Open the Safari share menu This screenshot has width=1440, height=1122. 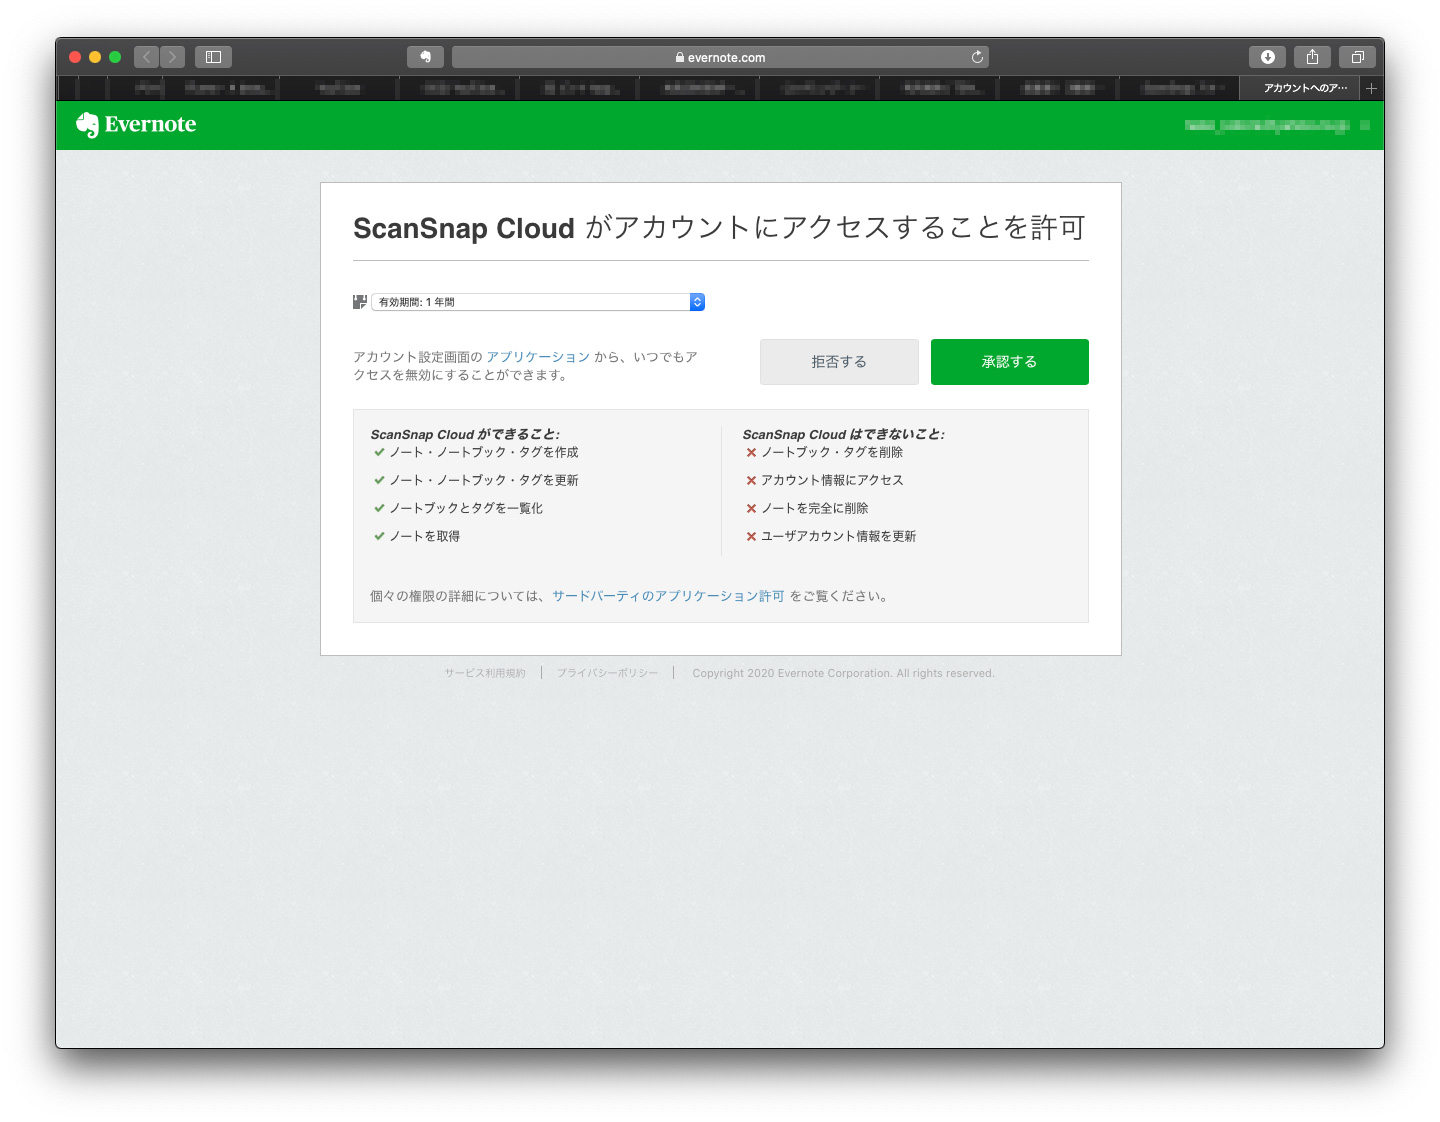click(1312, 57)
